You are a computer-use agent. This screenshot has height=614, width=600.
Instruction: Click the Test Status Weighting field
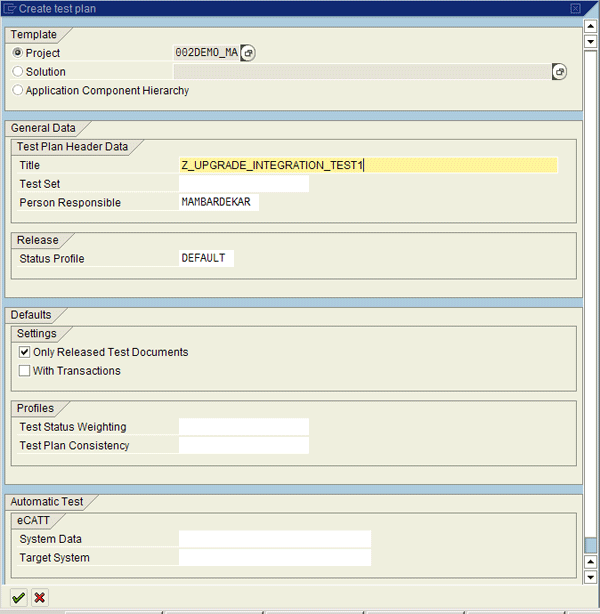click(243, 427)
